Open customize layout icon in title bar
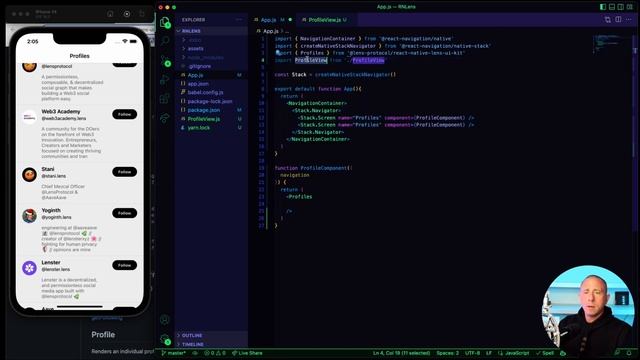 629,7
